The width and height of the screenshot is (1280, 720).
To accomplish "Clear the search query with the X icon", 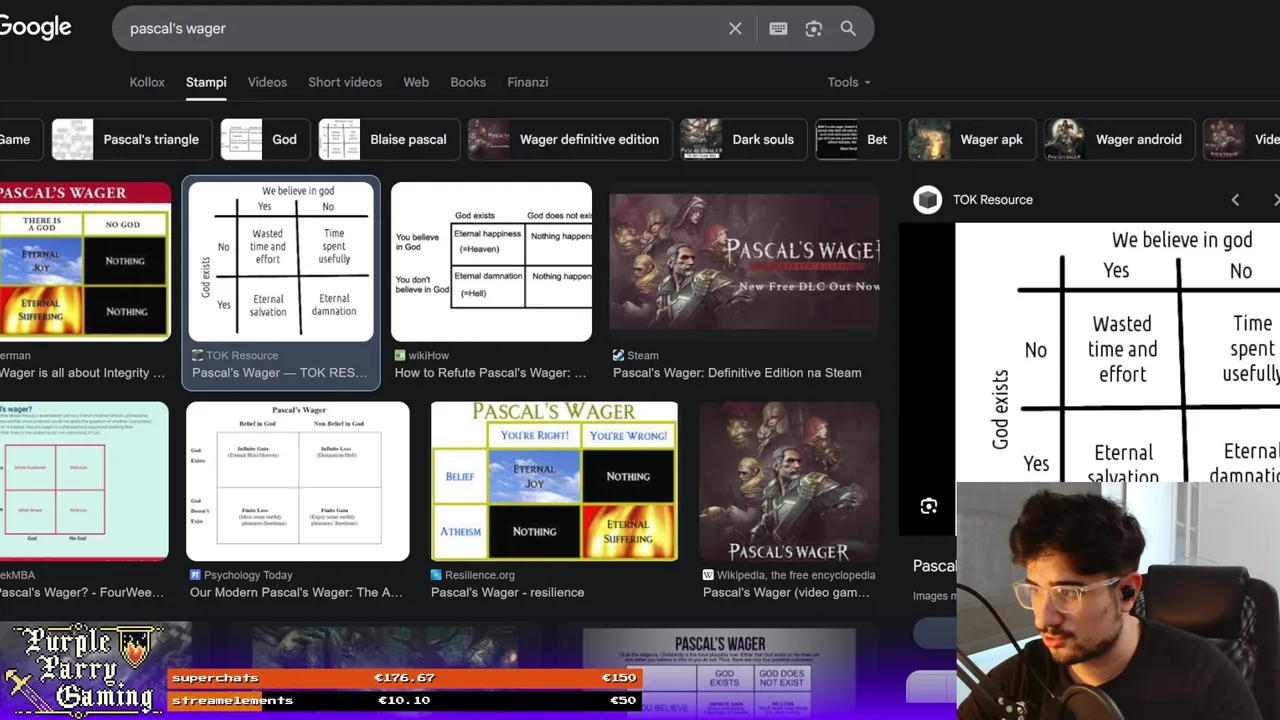I will pyautogui.click(x=735, y=29).
